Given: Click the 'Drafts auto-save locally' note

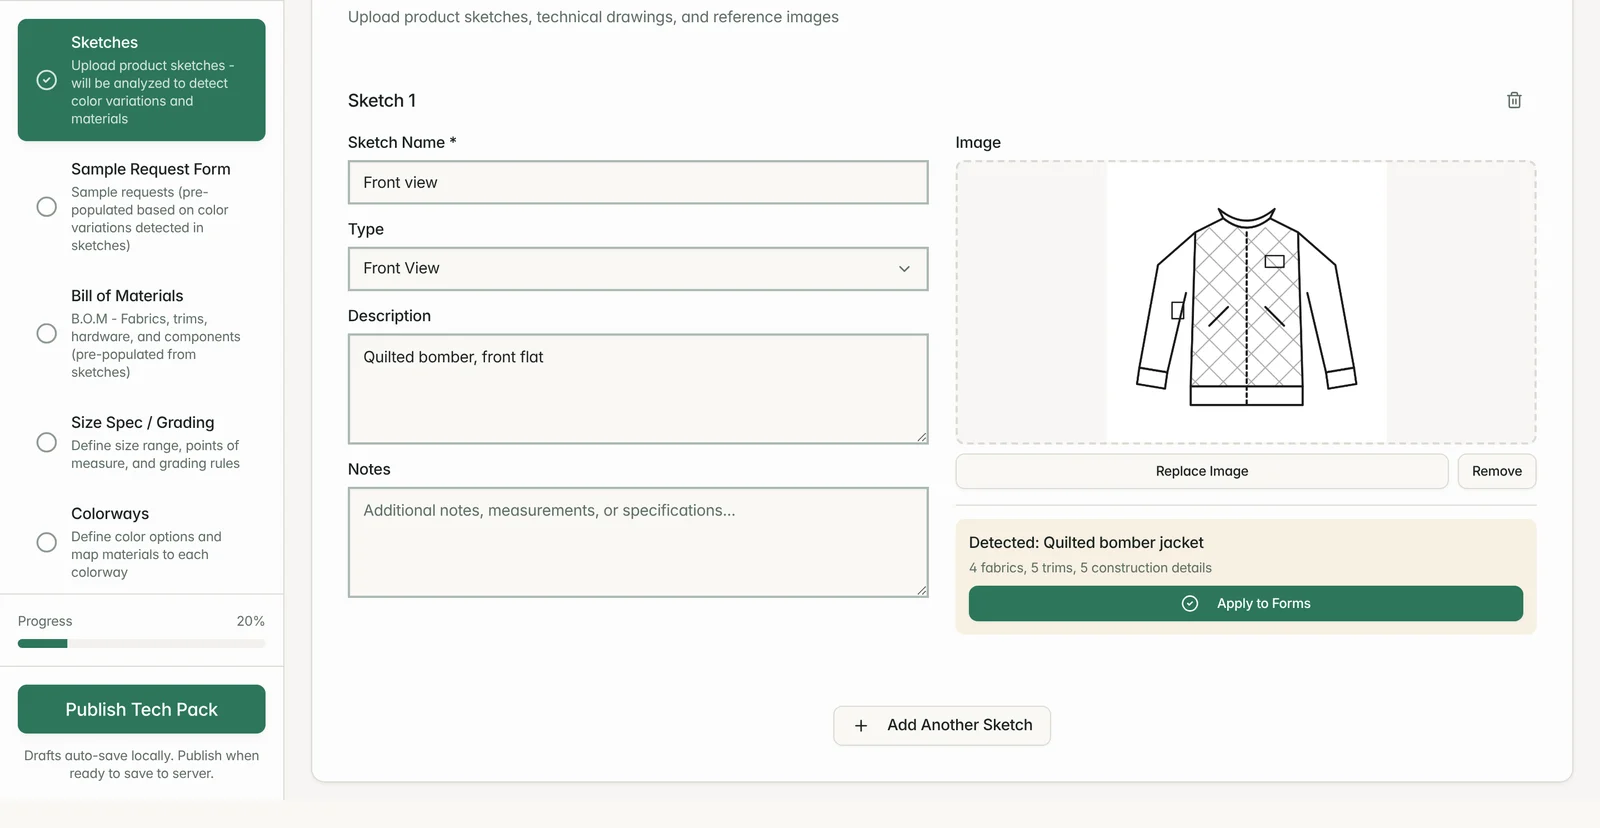Looking at the screenshot, I should click(142, 765).
